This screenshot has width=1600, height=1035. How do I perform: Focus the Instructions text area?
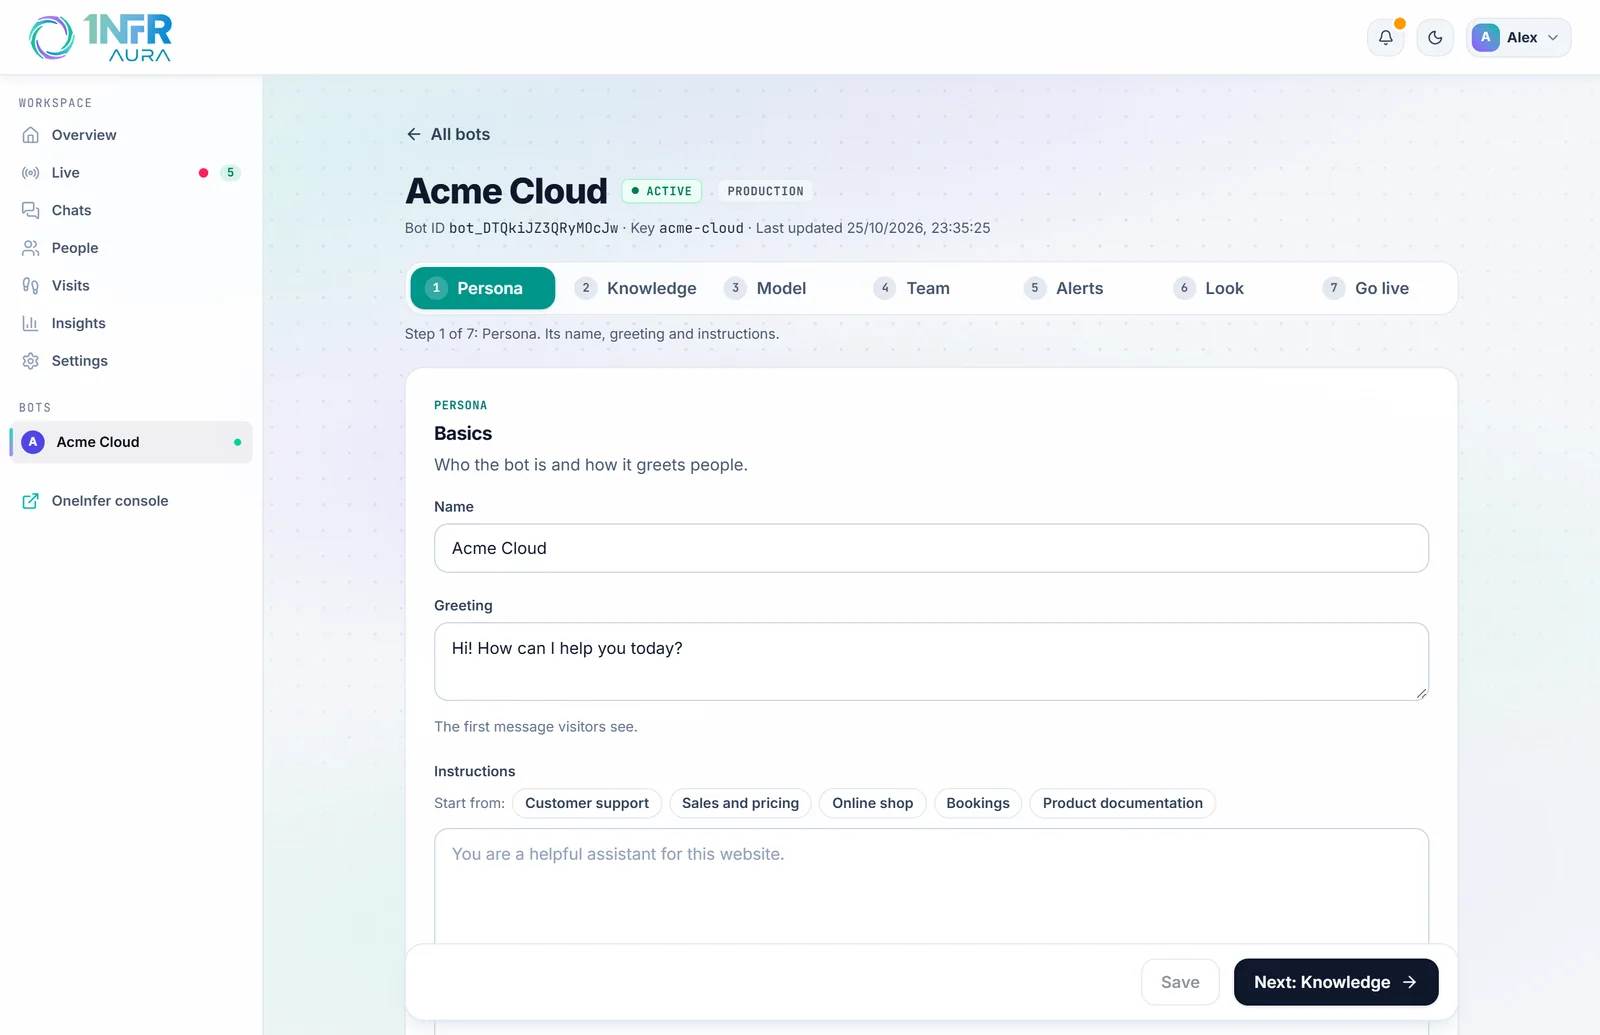[931, 886]
